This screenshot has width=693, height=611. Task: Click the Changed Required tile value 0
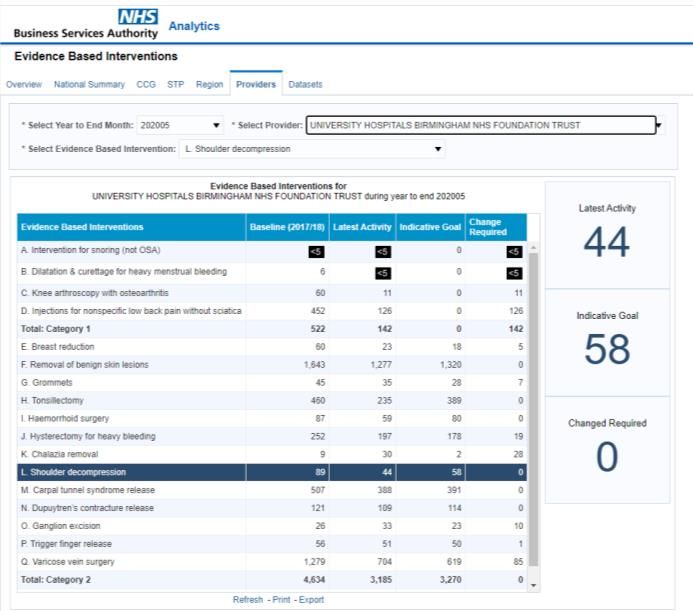tap(607, 457)
